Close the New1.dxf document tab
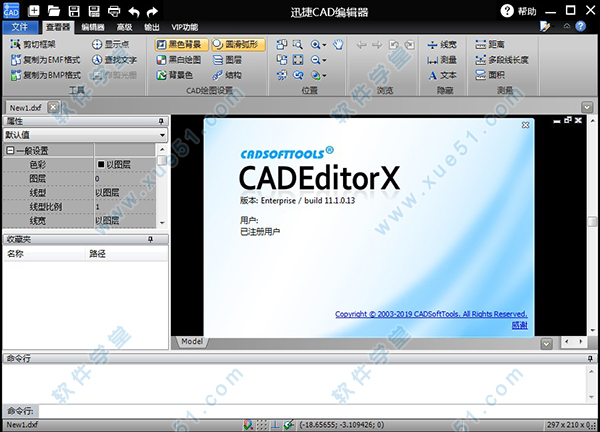The image size is (600, 432). (x=54, y=107)
